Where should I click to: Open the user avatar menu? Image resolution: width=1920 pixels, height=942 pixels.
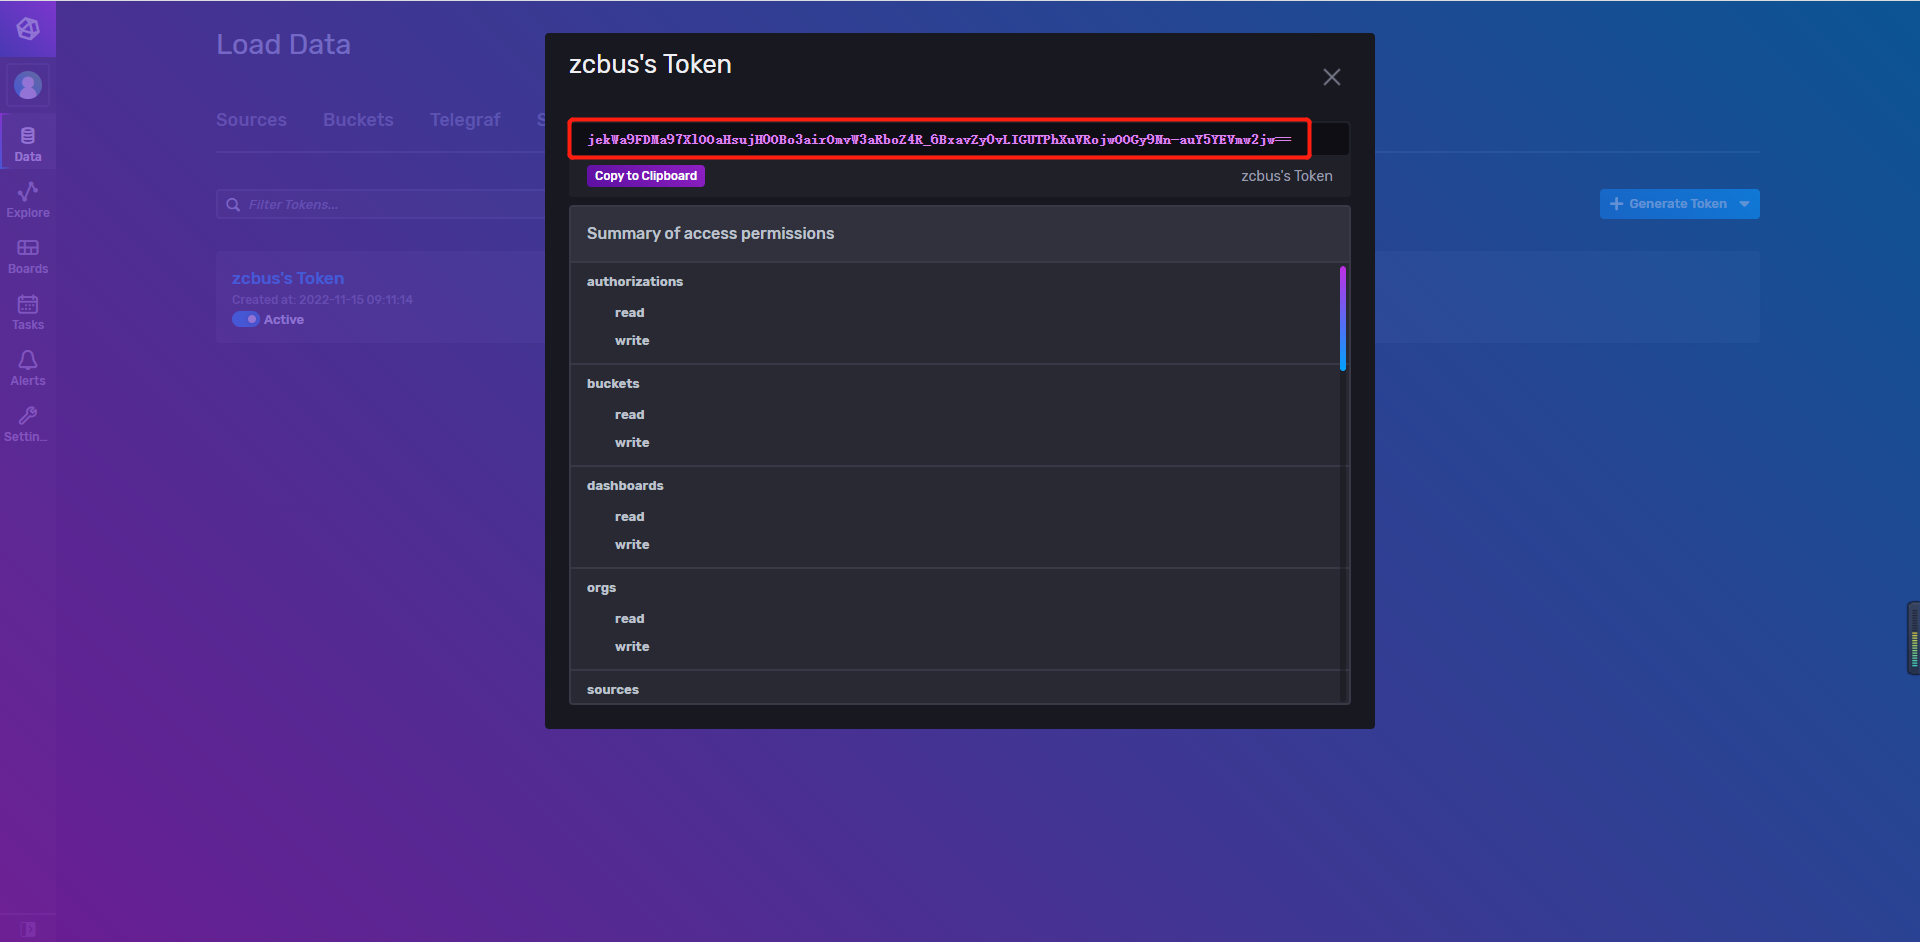click(28, 85)
